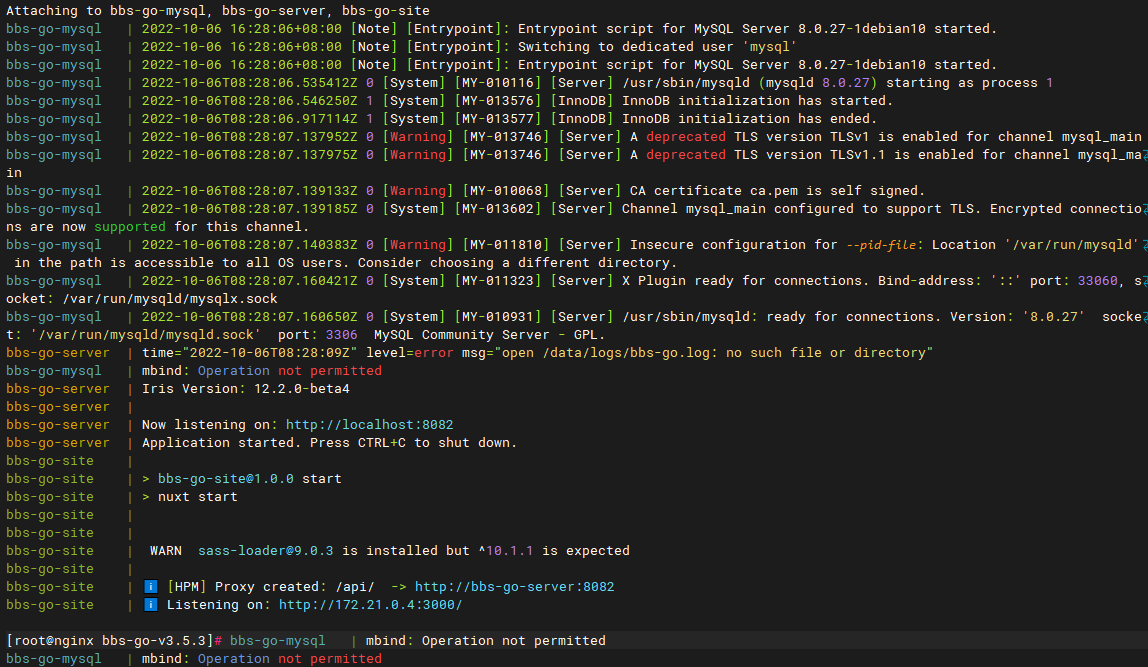Click 'X Plugin ready for connections.' text
The width and height of the screenshot is (1148, 667).
(745, 280)
